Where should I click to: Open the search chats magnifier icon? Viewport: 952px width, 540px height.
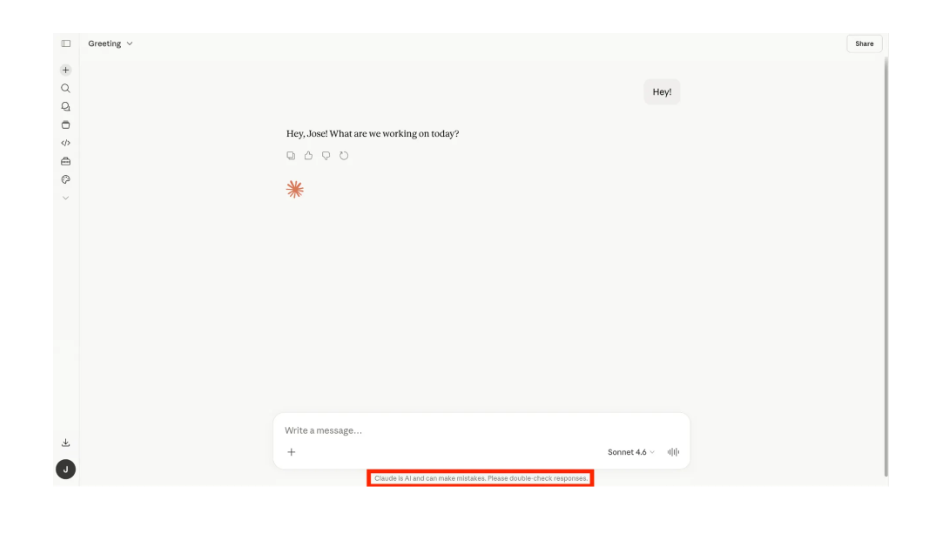(66, 88)
